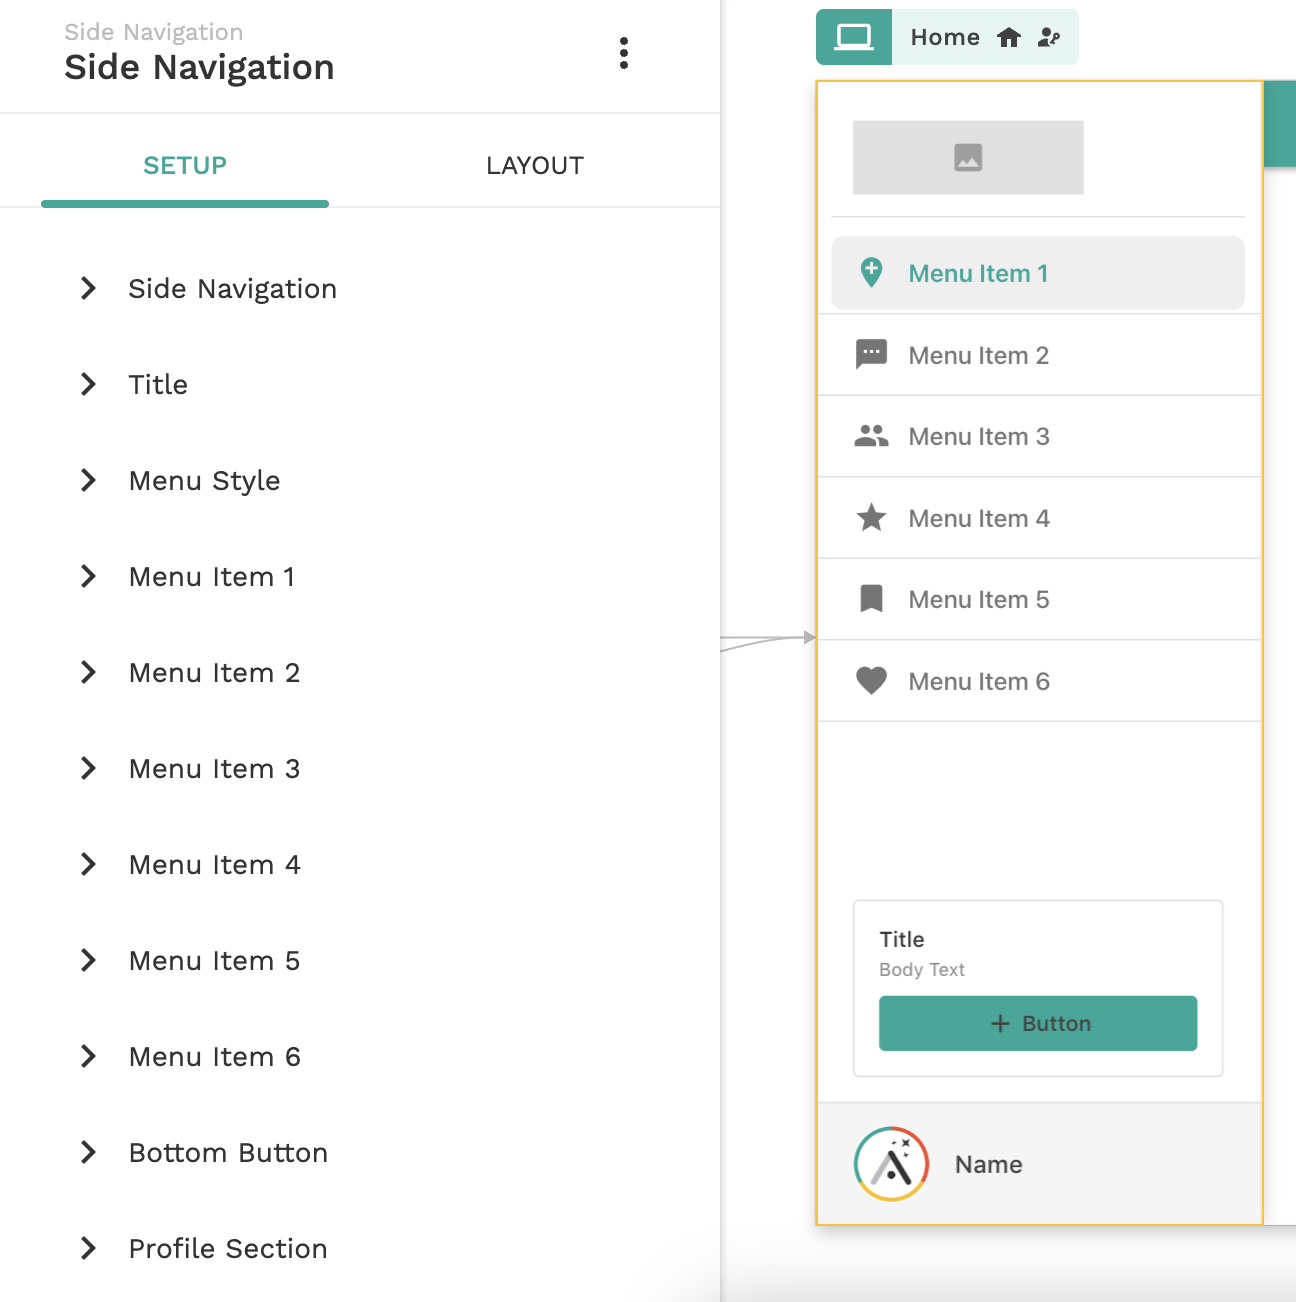Select the image placeholder in the preview
Viewport: 1296px width, 1302px height.
click(x=968, y=158)
